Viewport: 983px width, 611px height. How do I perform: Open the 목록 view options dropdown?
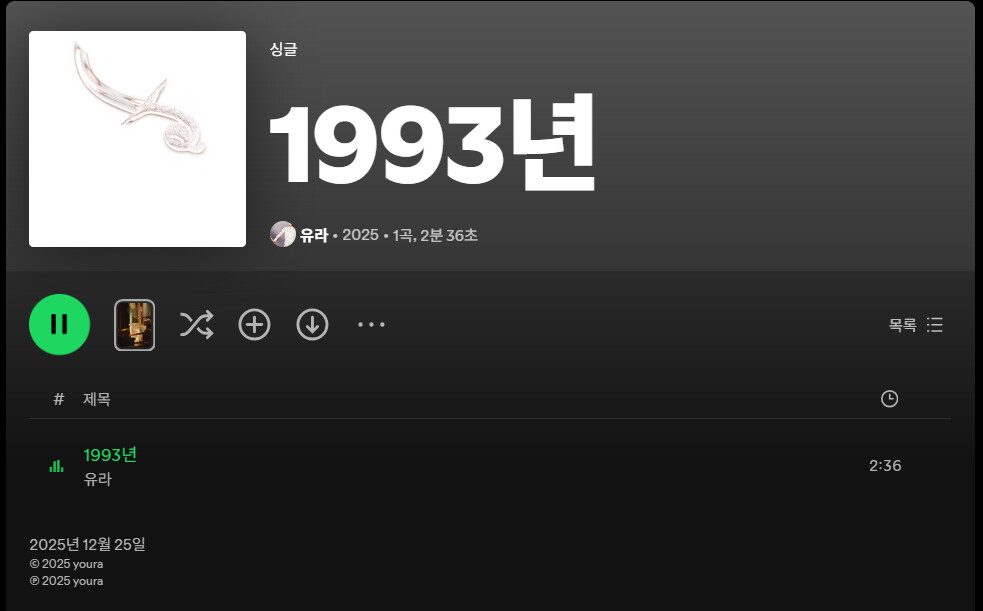(x=916, y=325)
